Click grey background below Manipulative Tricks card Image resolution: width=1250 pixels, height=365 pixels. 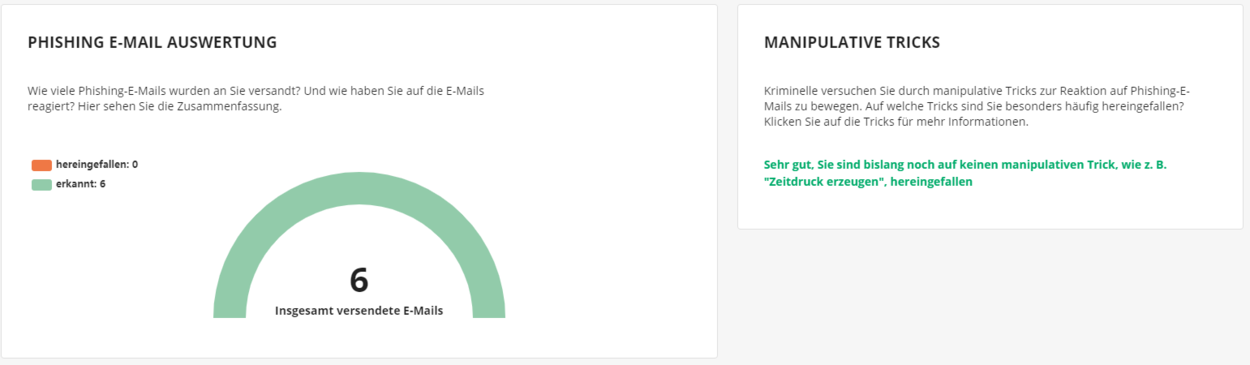click(x=990, y=295)
